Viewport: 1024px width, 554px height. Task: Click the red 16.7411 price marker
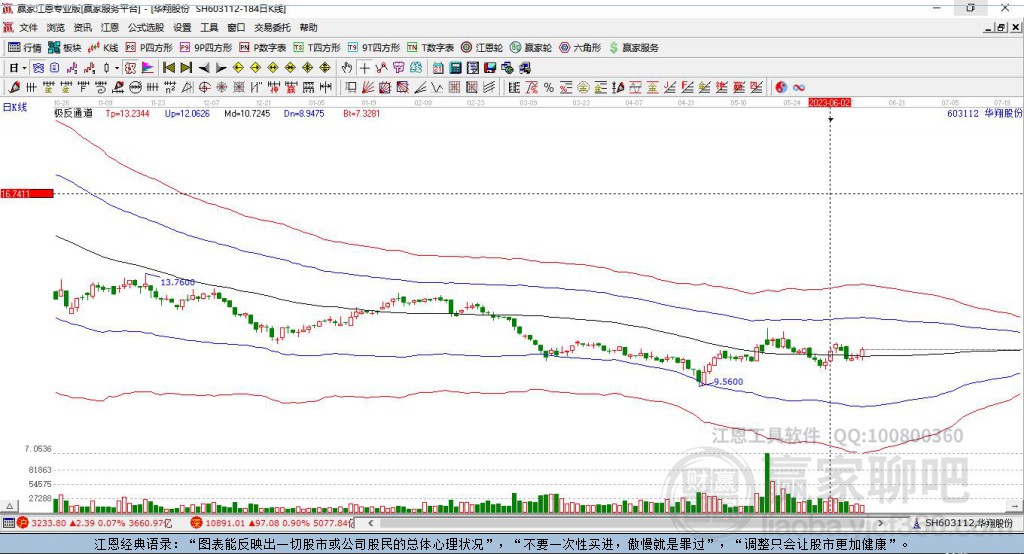(x=27, y=193)
